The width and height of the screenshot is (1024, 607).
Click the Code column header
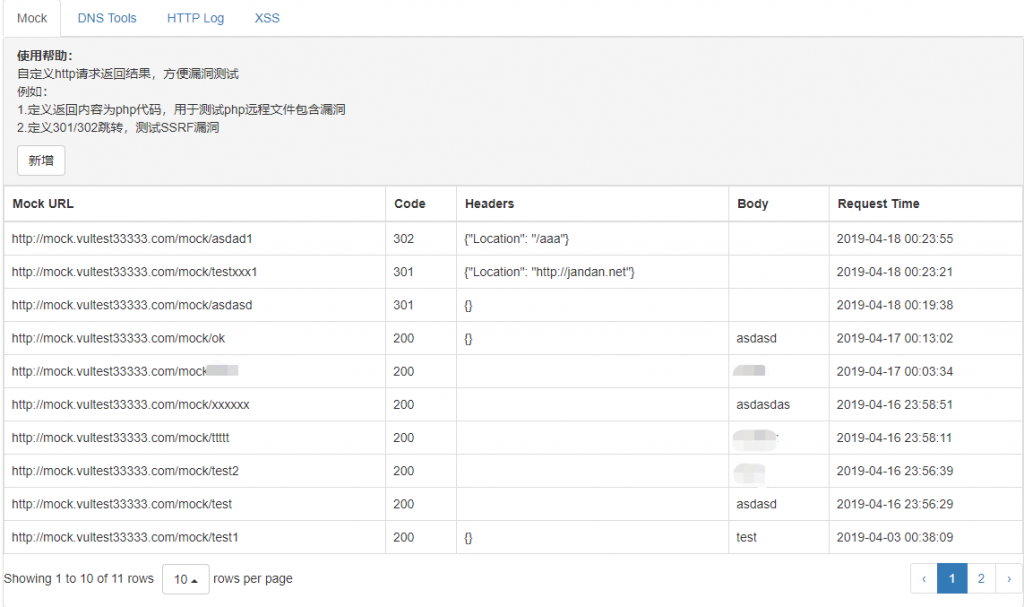(410, 204)
